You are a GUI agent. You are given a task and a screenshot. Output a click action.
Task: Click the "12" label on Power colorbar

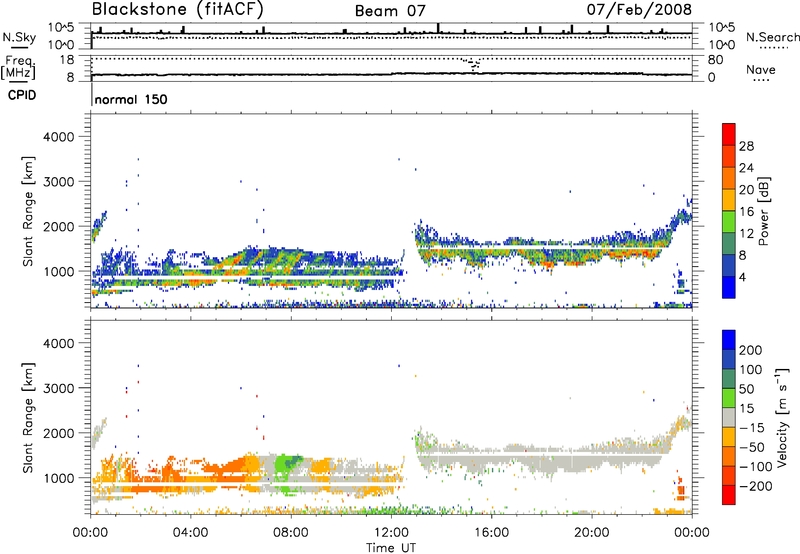[746, 234]
